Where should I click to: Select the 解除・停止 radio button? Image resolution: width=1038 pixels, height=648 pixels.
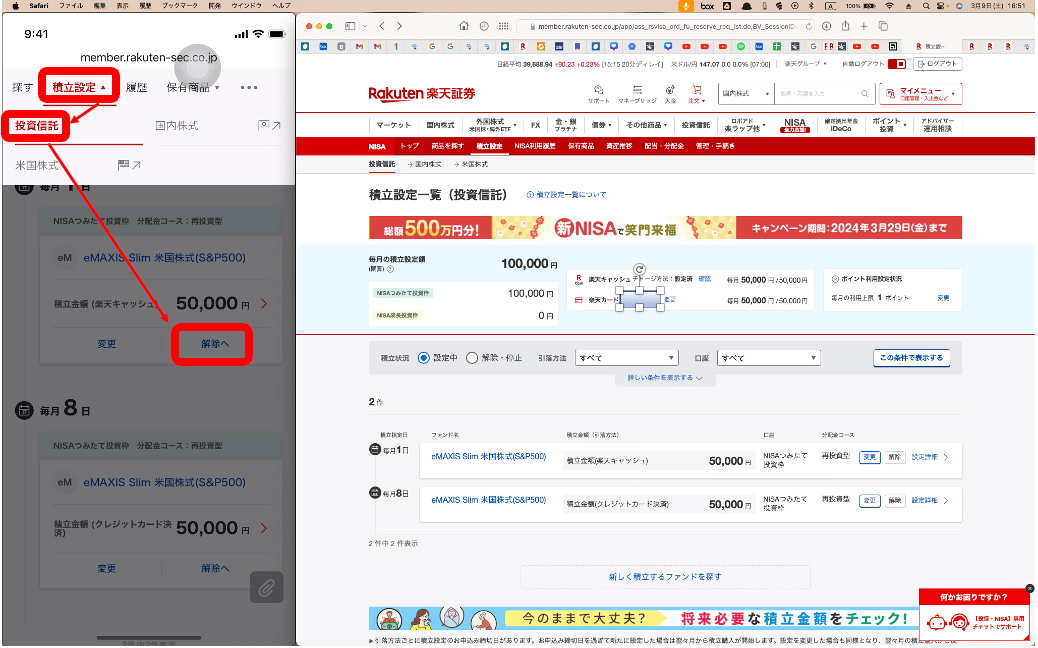tap(472, 358)
